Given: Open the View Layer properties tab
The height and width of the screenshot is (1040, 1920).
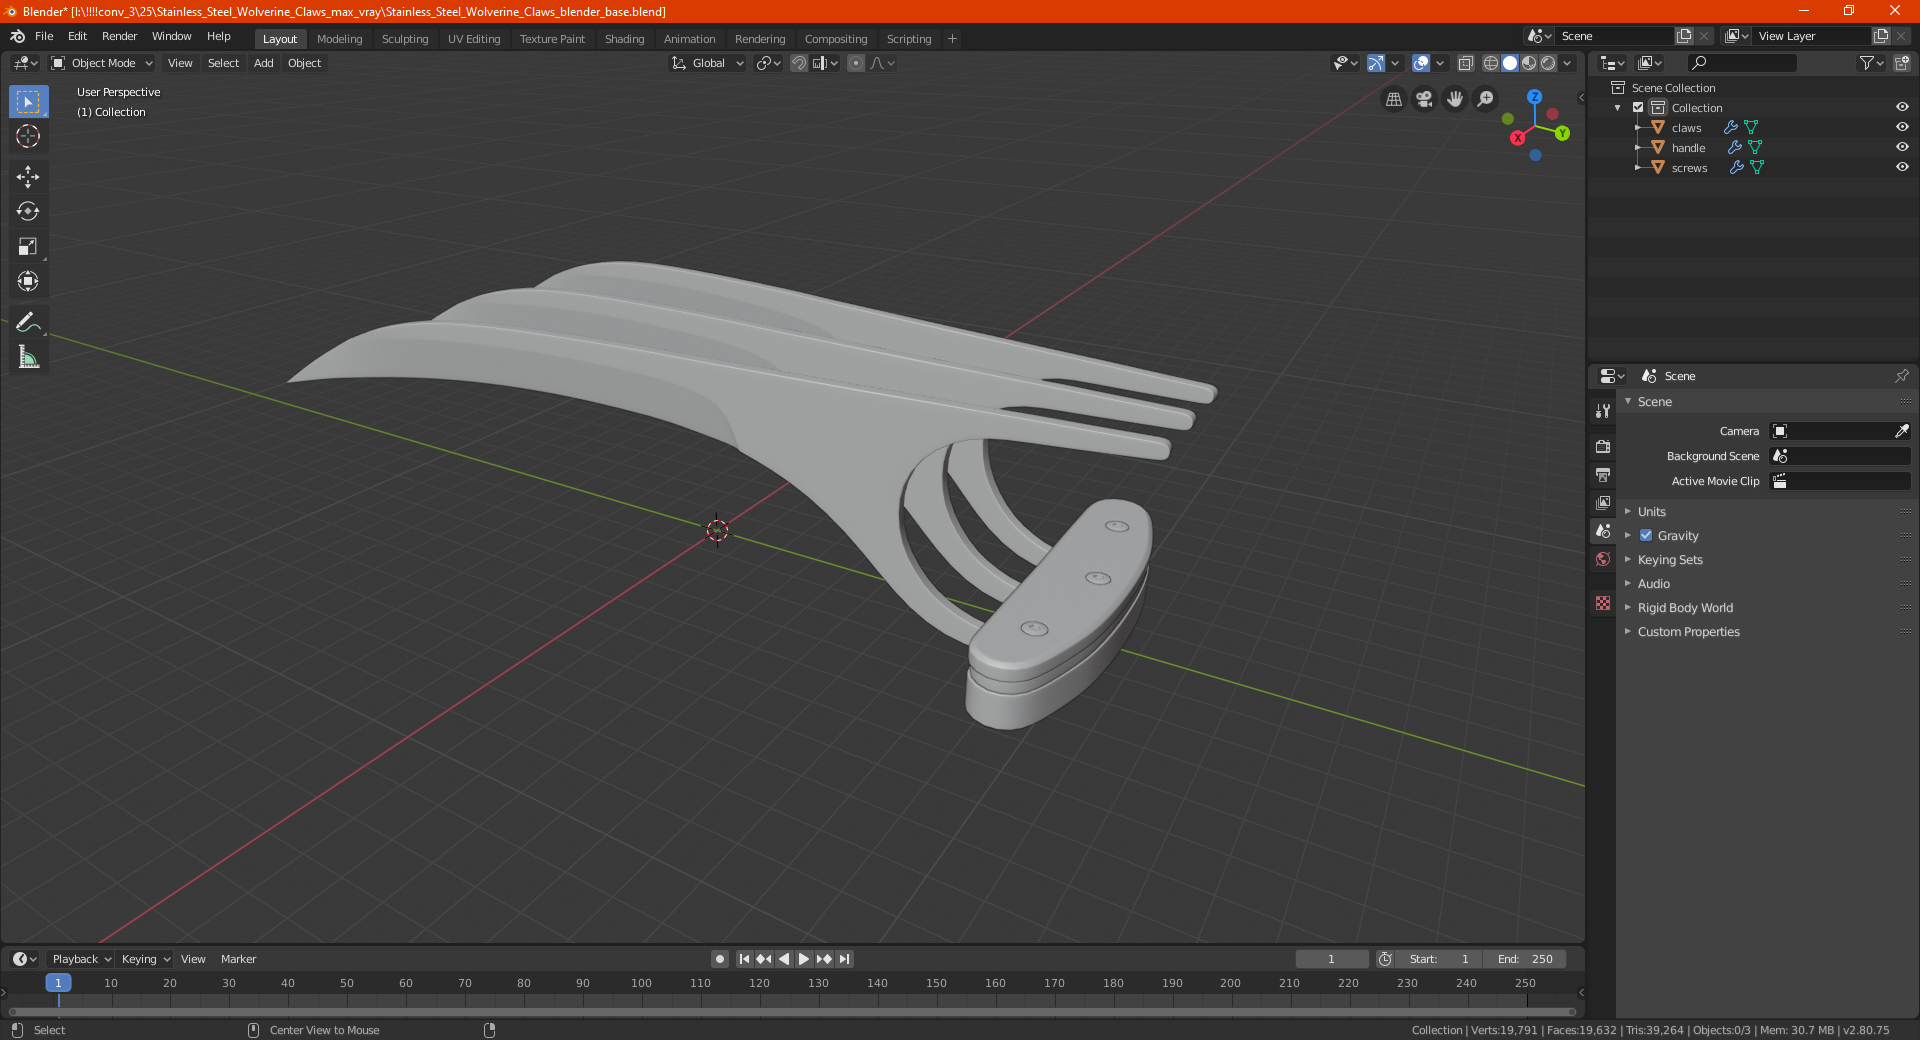Looking at the screenshot, I should pos(1603,502).
